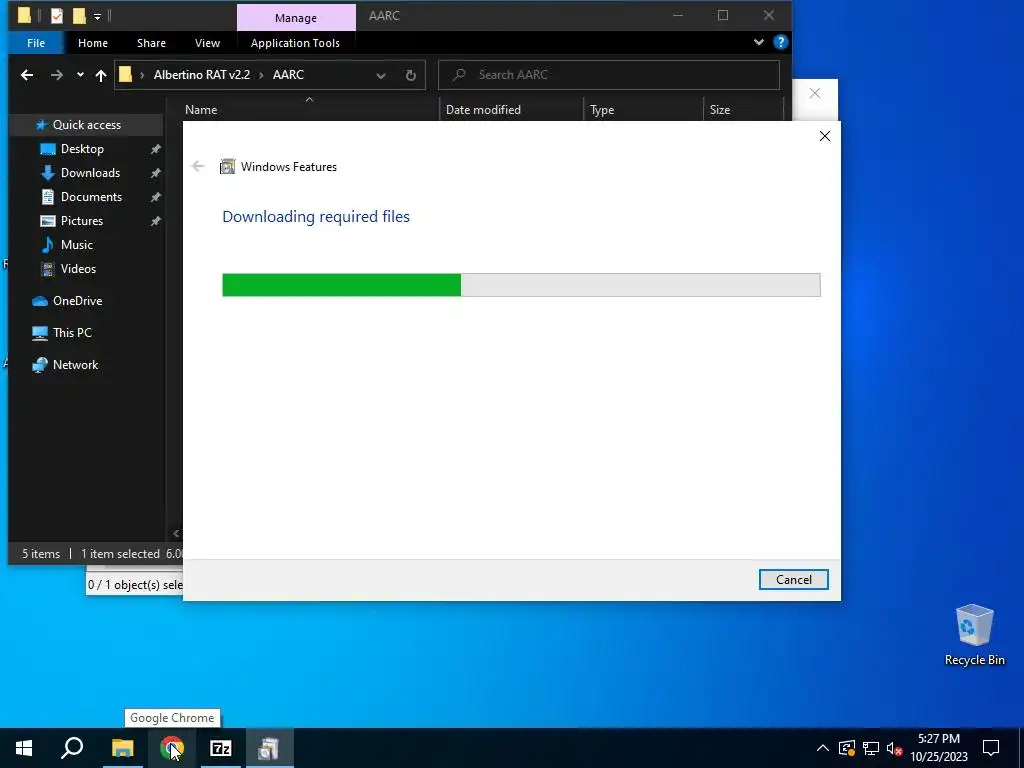This screenshot has width=1024, height=768.
Task: Open Documents in navigation pane
Action: click(x=91, y=197)
